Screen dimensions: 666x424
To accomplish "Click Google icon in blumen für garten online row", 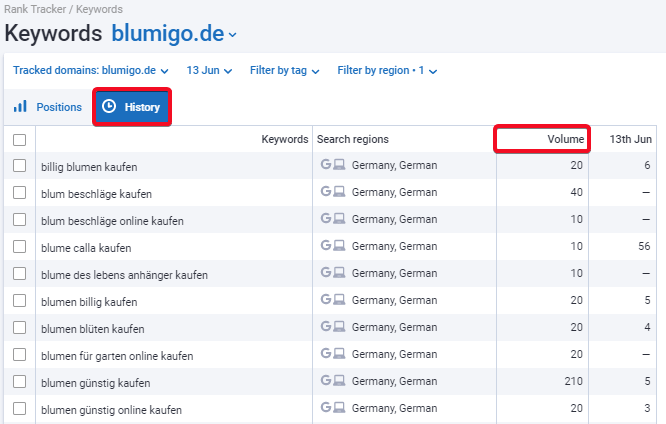I will 326,353.
